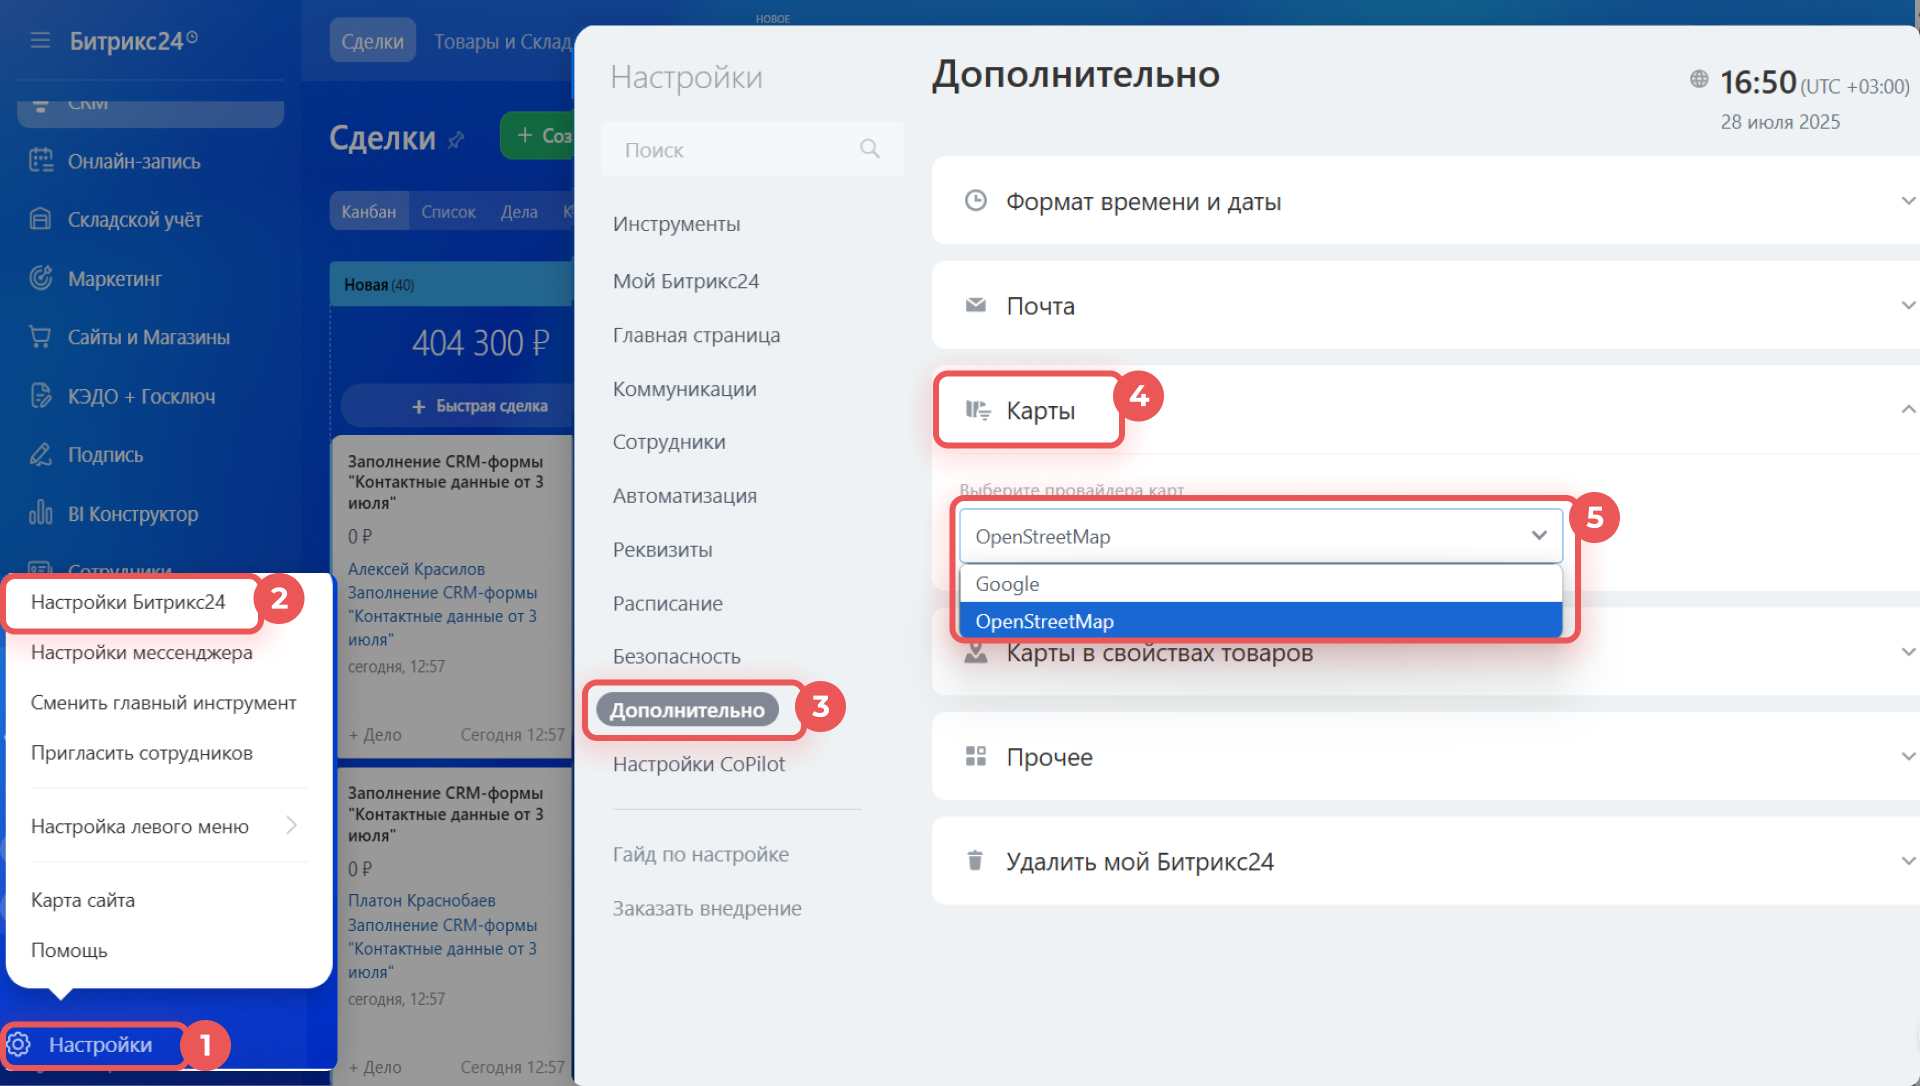Click the envelope icon of Почта section
1920x1086 pixels.
coord(976,305)
